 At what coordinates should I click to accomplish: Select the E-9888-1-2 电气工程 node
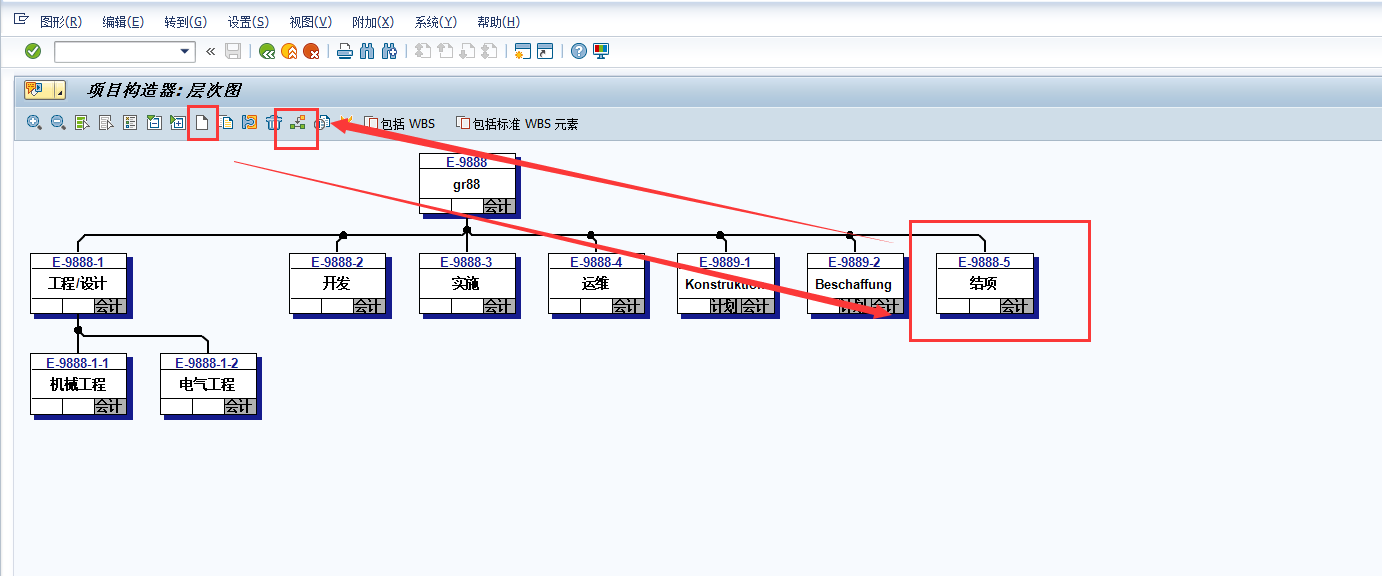click(x=208, y=384)
